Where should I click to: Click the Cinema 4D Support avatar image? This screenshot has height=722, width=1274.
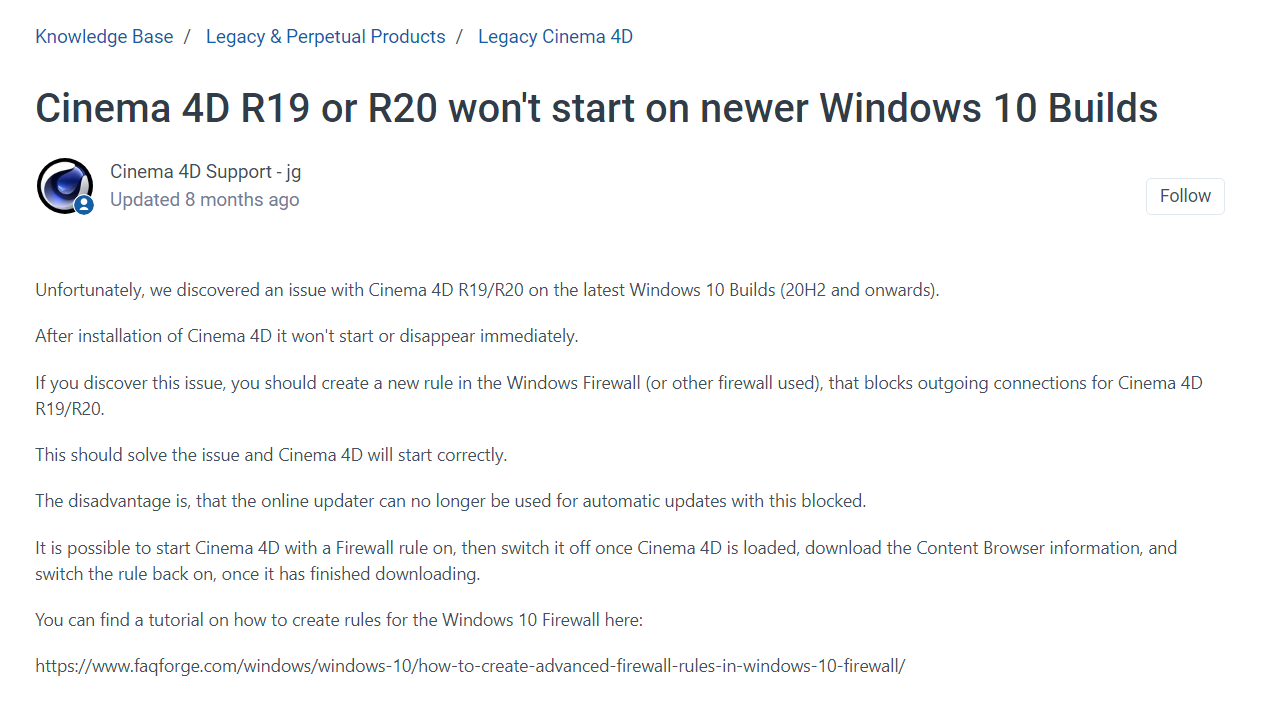tap(63, 184)
